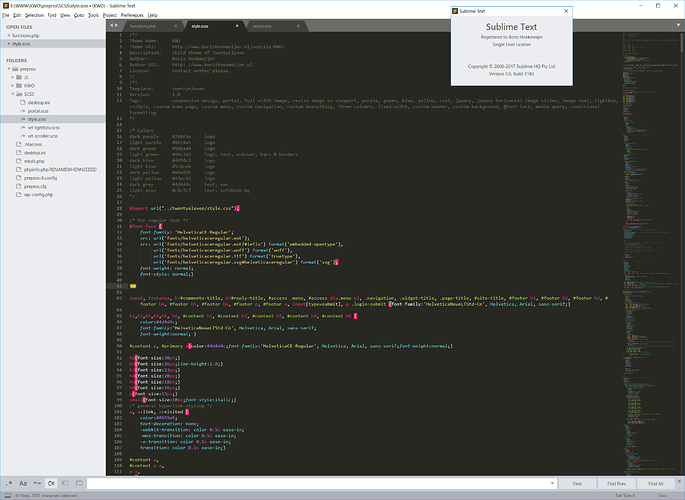
Task: Close style.scss in Open Files list
Action: tap(9, 44)
